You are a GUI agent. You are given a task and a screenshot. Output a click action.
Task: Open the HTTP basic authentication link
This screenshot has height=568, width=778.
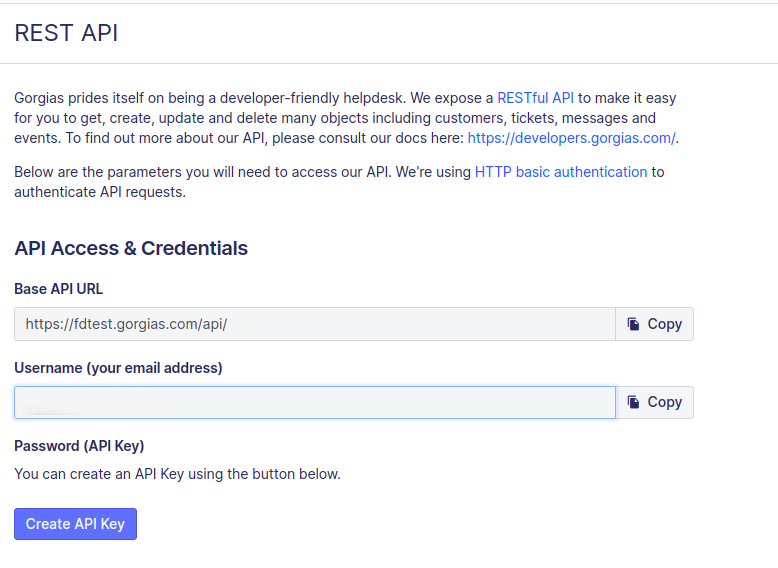561,172
